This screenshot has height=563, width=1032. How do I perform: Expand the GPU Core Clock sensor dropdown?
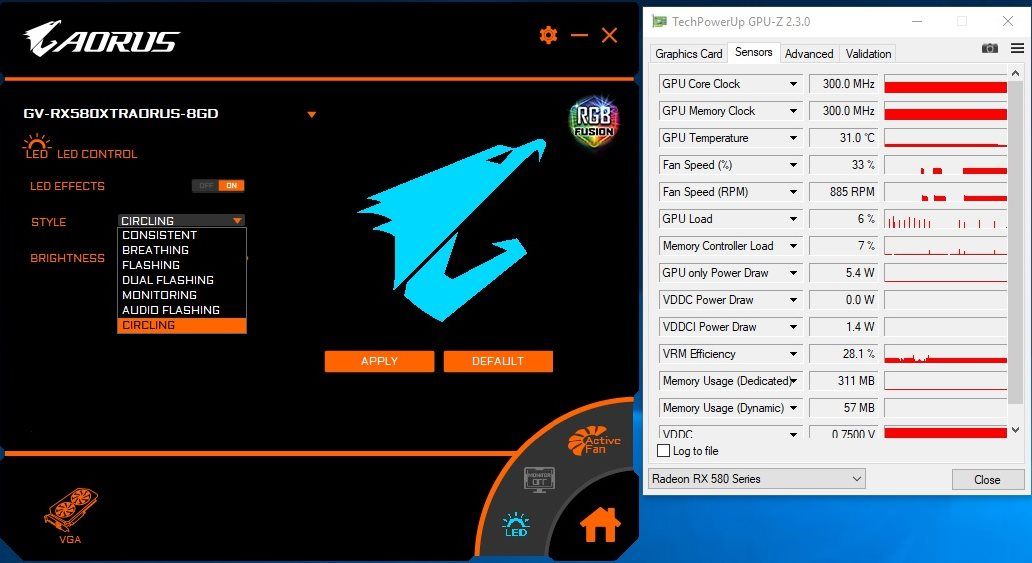793,84
